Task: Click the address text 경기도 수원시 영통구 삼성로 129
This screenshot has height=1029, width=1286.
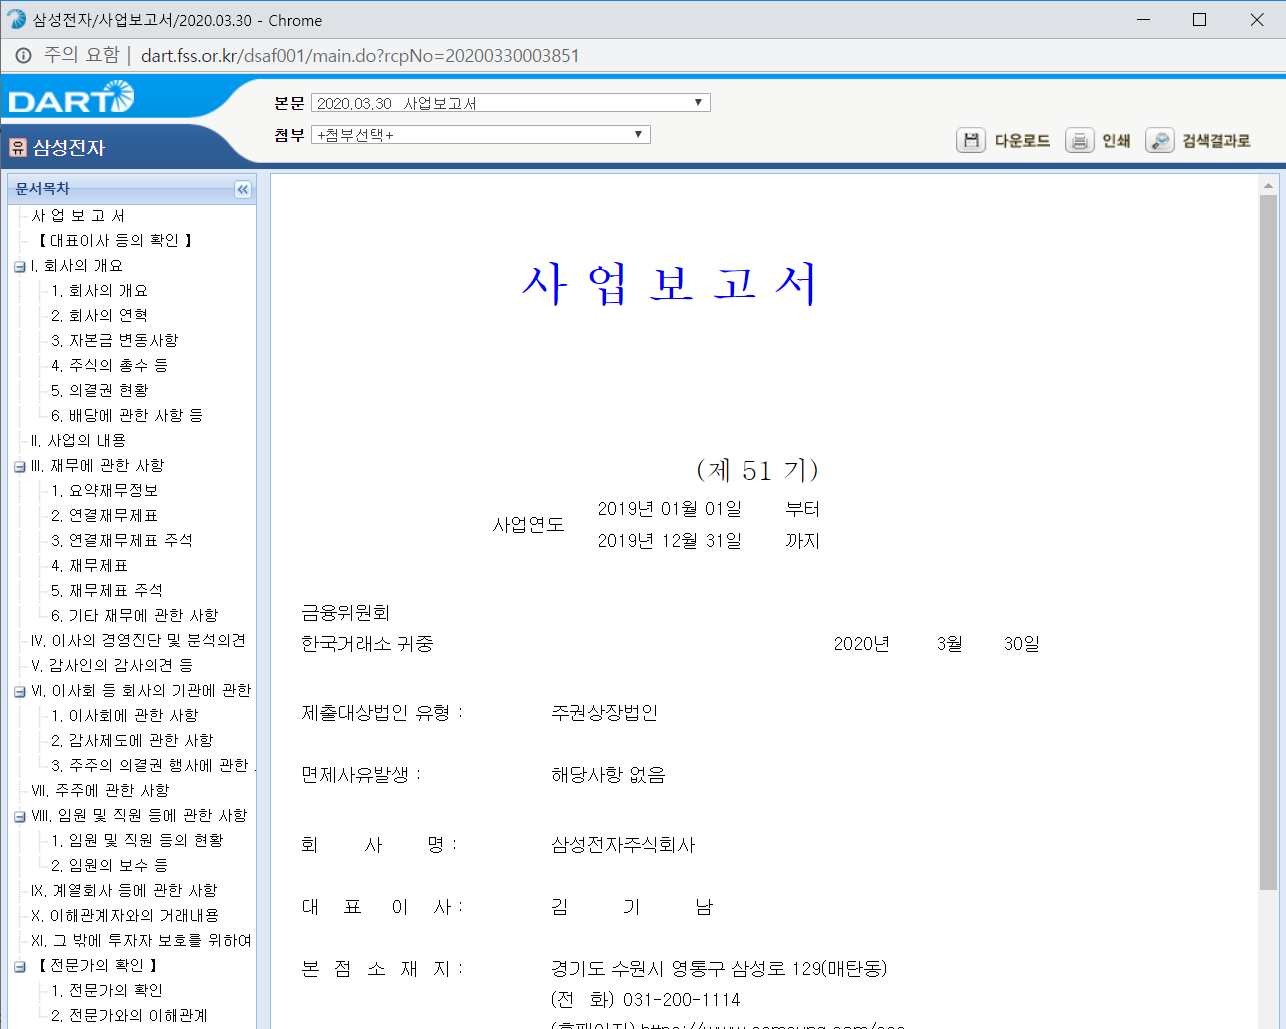Action: coord(719,969)
